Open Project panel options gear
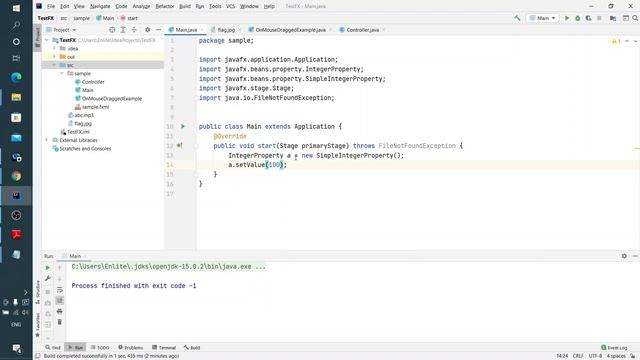The image size is (640, 360). click(148, 30)
